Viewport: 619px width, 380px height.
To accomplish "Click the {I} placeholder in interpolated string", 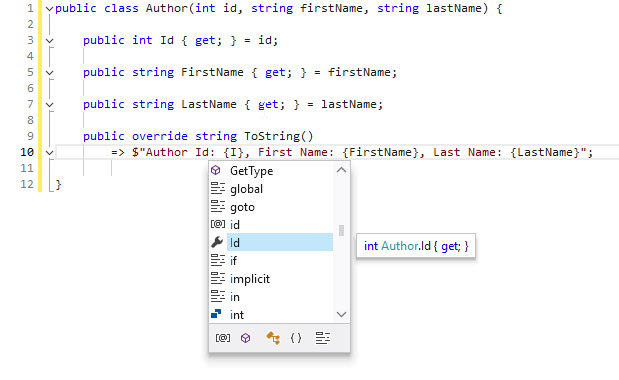I will tap(233, 152).
